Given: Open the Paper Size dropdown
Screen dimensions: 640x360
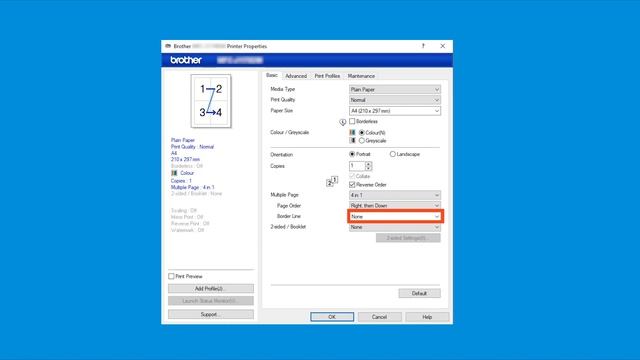Looking at the screenshot, I should tap(395, 111).
